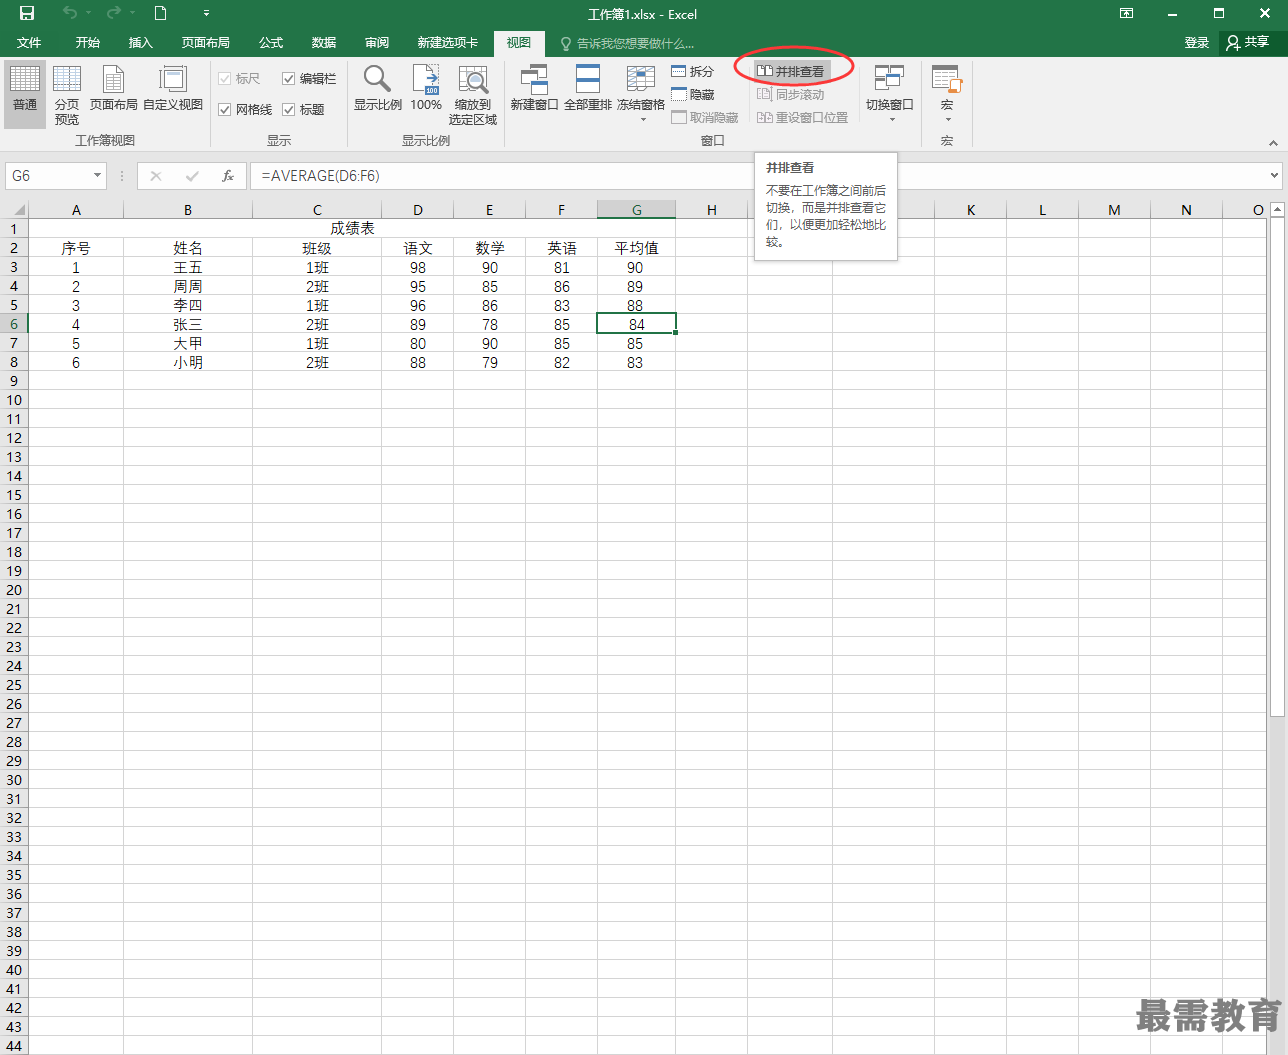Select row header 10
Screen dimensions: 1288x1055
[x=14, y=400]
